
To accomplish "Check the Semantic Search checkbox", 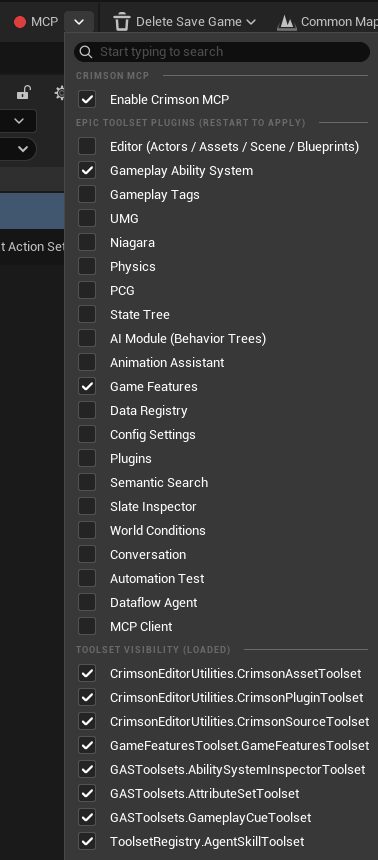I will pyautogui.click(x=87, y=483).
